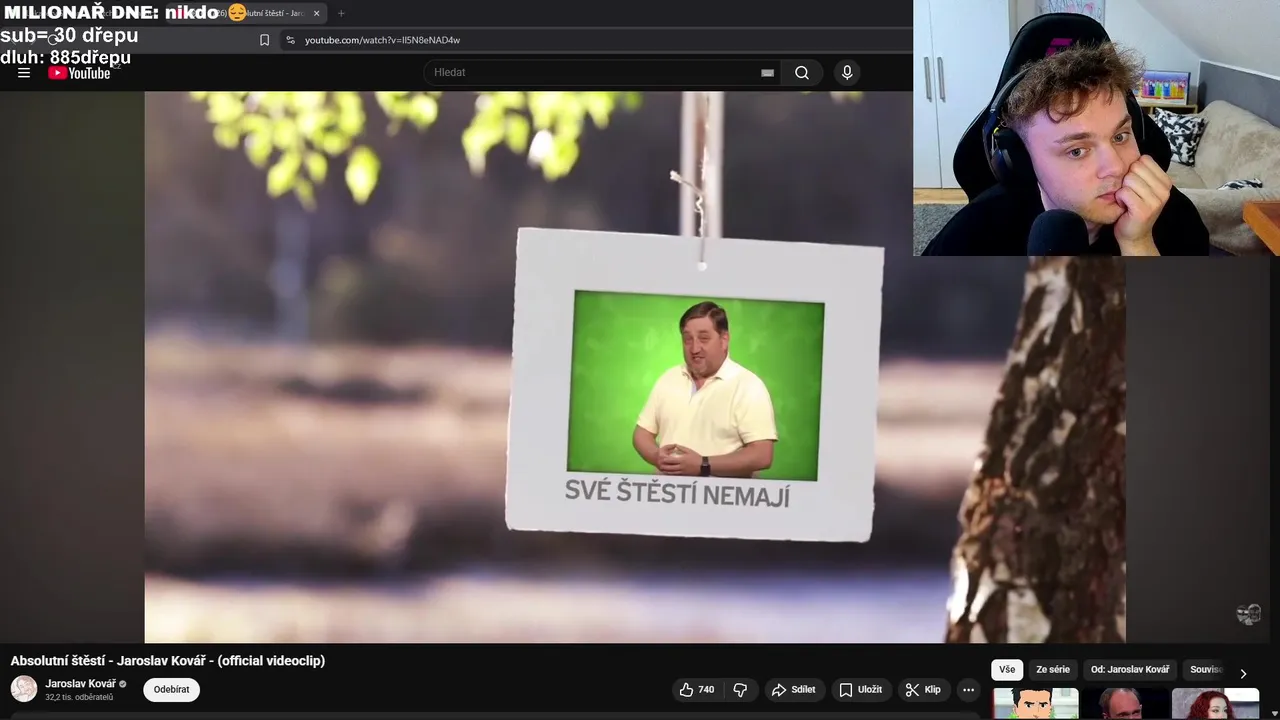This screenshot has height=720, width=1280.
Task: Open Jaroslav Kovář channel name link
Action: tap(81, 684)
